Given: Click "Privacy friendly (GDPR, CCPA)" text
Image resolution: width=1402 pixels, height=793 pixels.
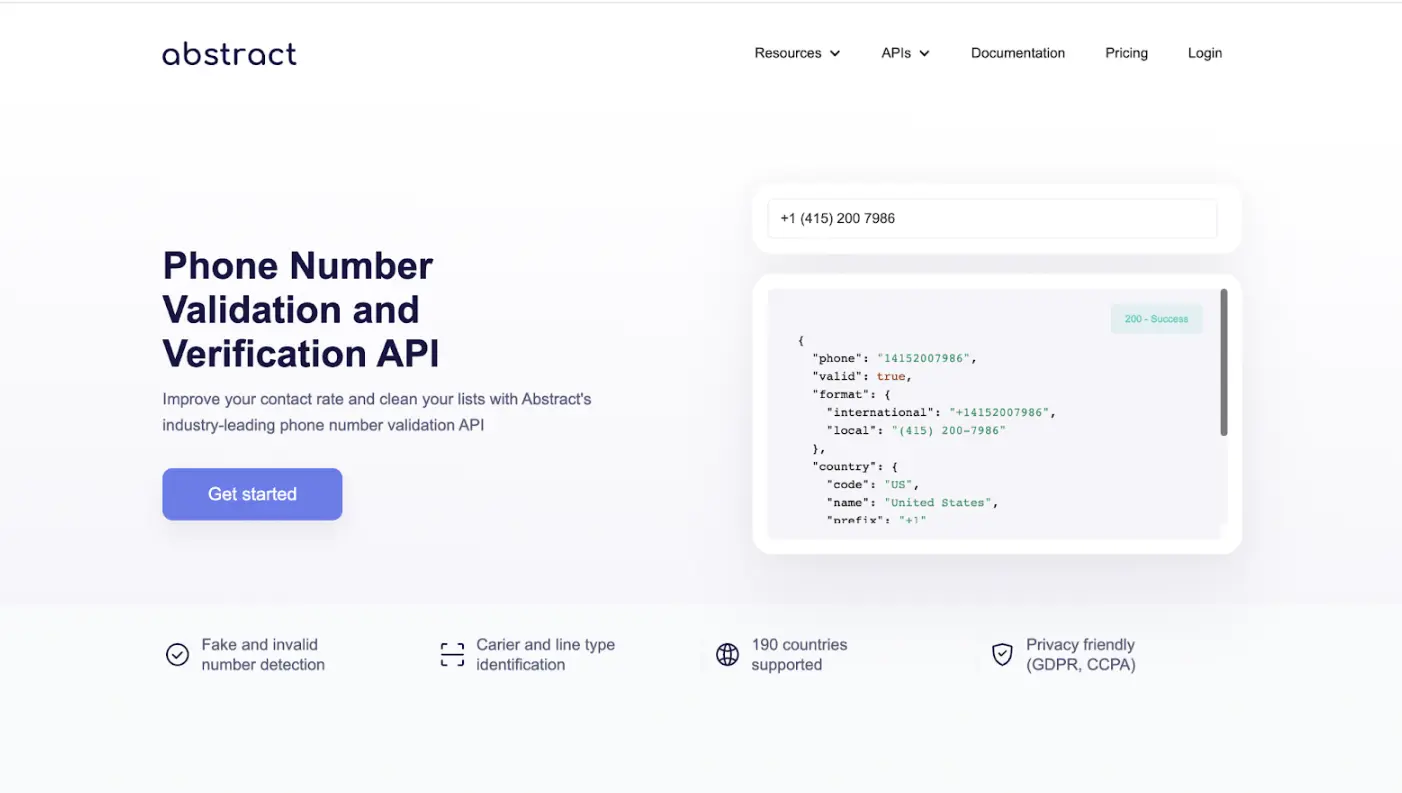Looking at the screenshot, I should coord(1080,655).
